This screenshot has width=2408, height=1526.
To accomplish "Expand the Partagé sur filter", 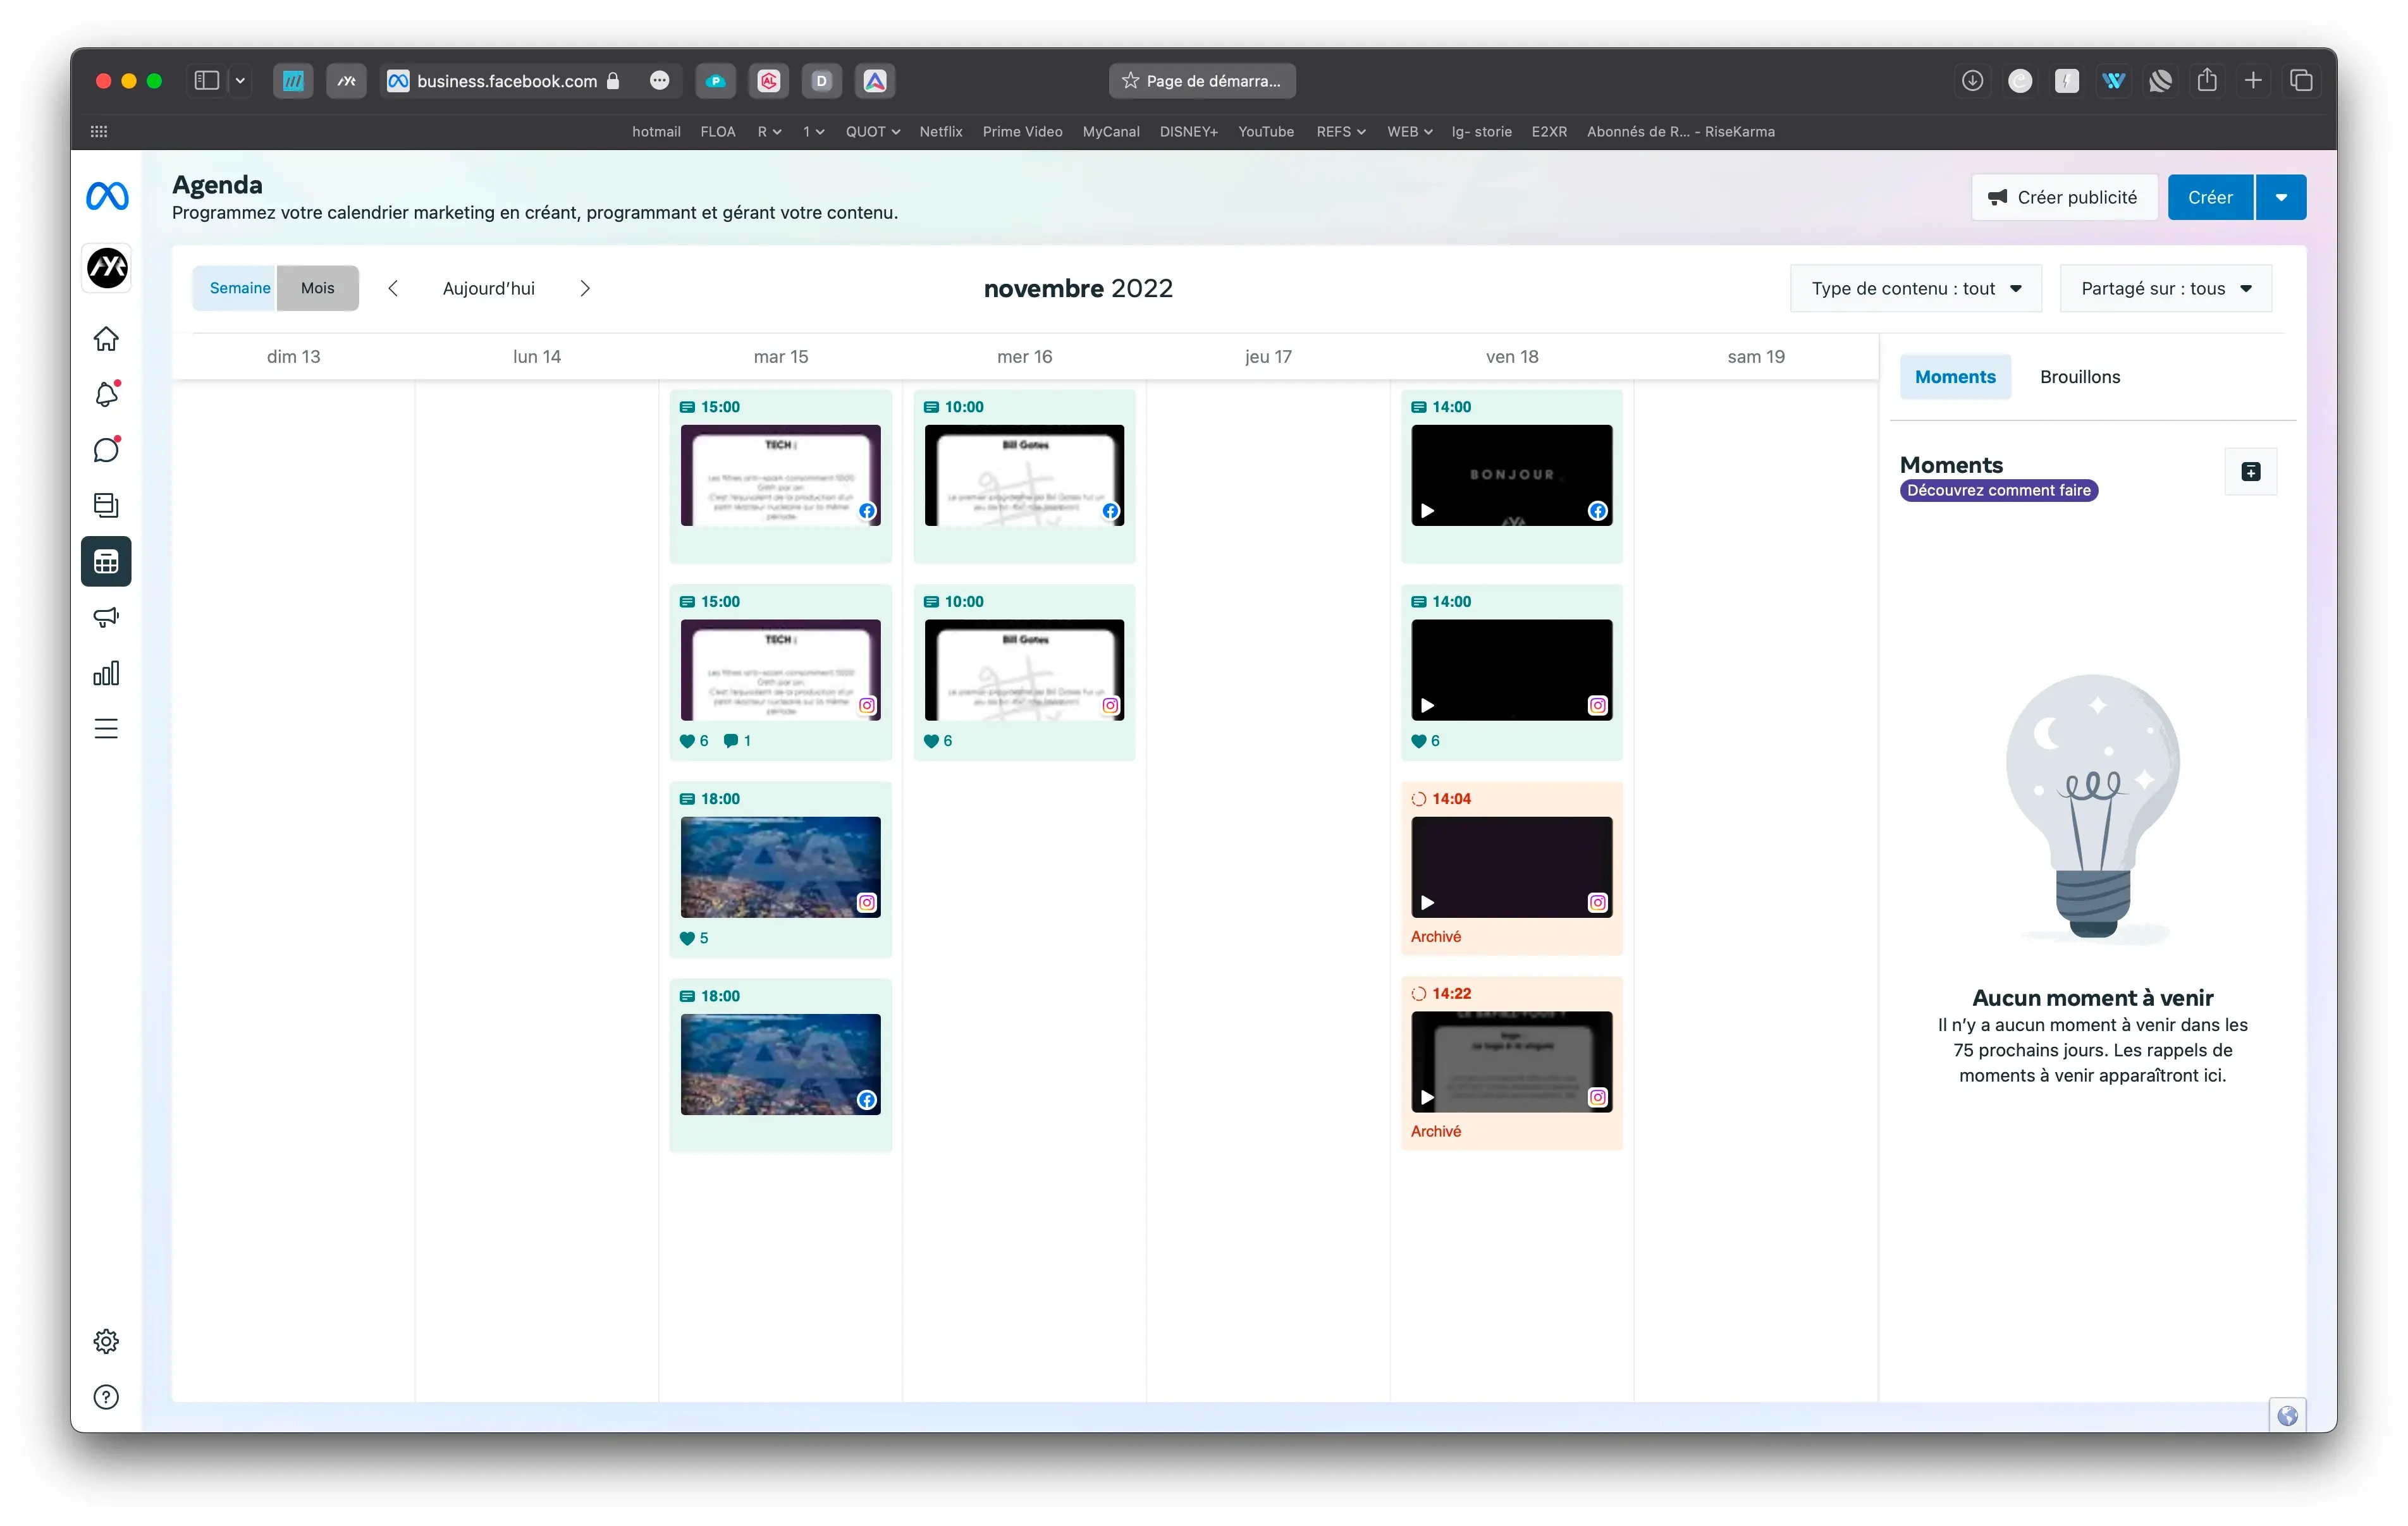I will [2165, 288].
